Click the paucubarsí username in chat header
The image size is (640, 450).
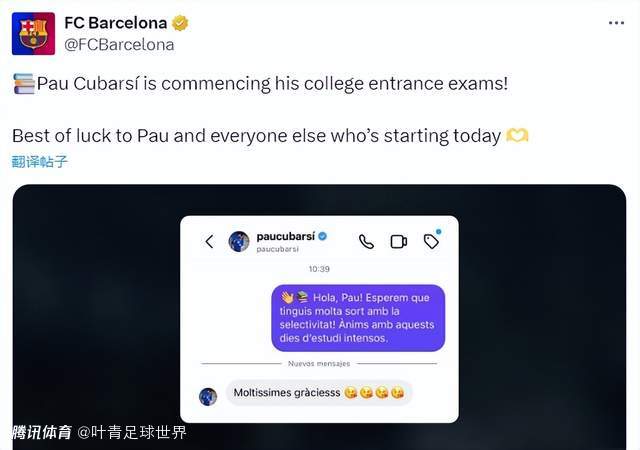[285, 236]
